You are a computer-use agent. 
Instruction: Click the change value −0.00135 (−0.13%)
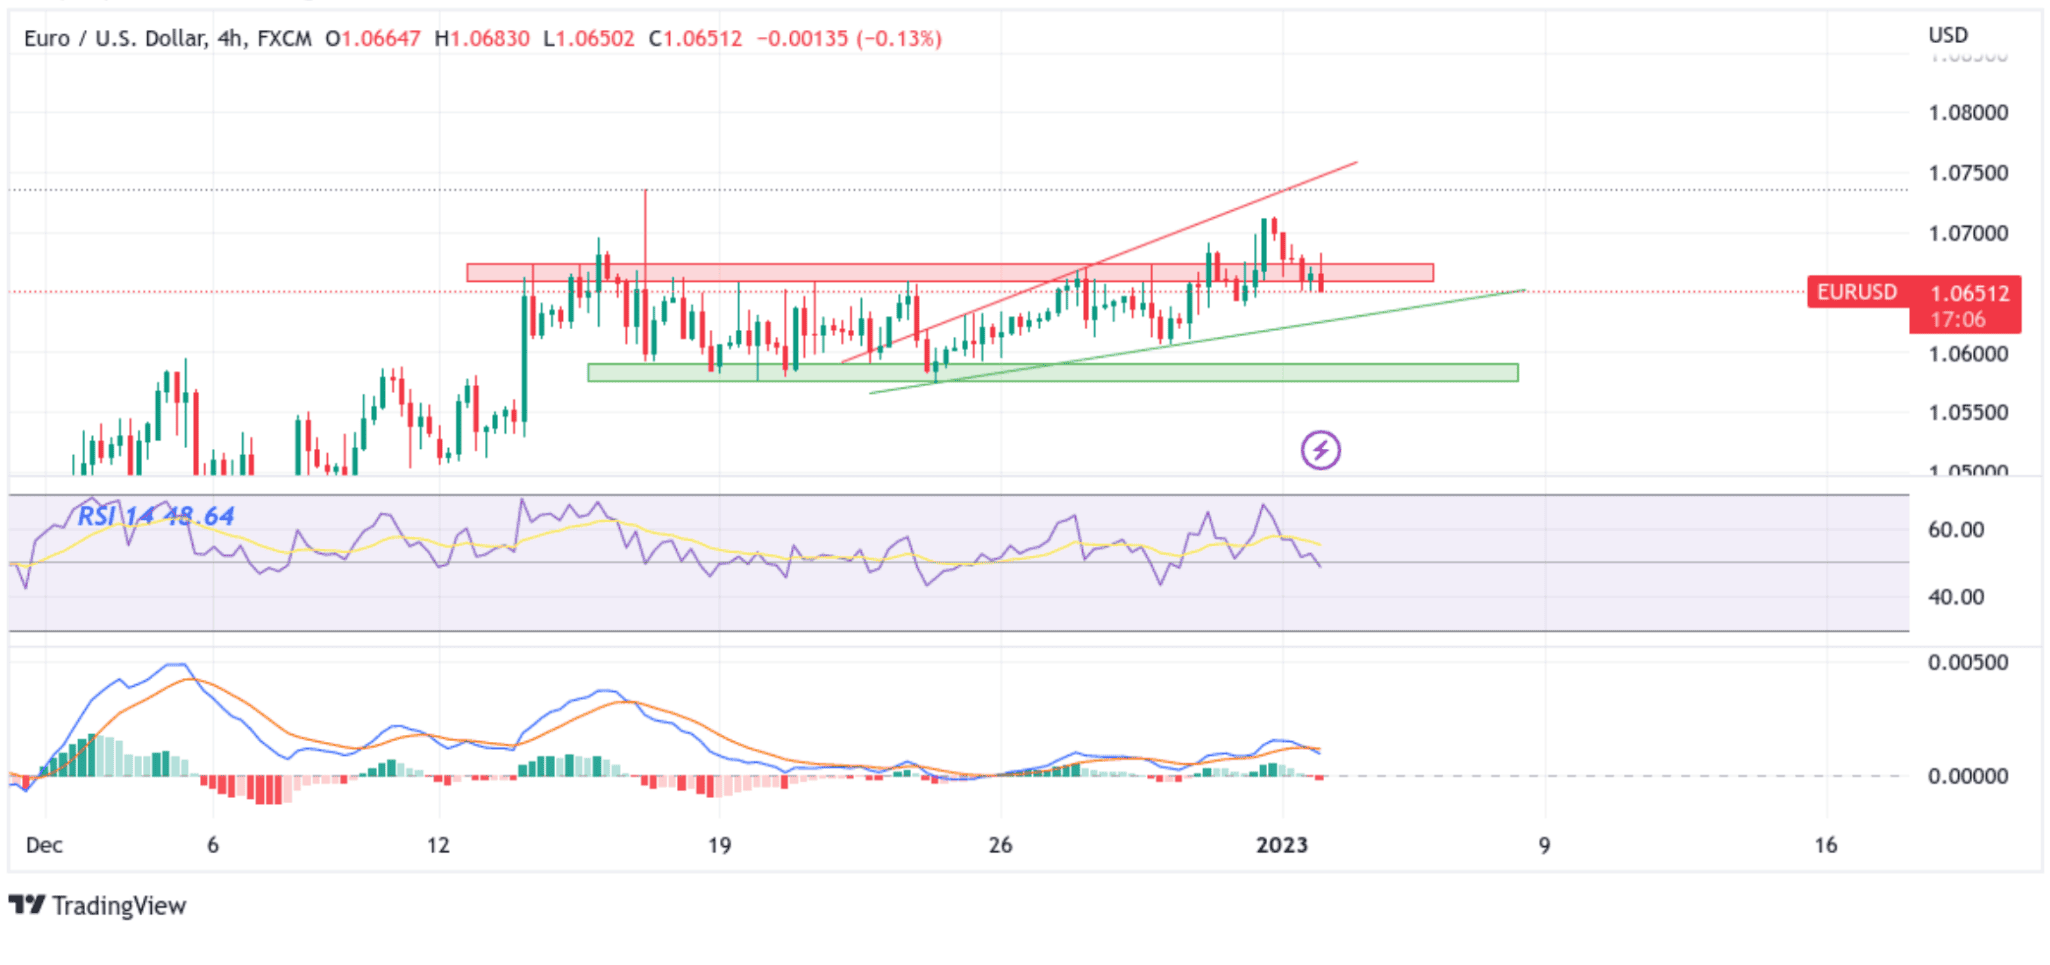pos(849,39)
